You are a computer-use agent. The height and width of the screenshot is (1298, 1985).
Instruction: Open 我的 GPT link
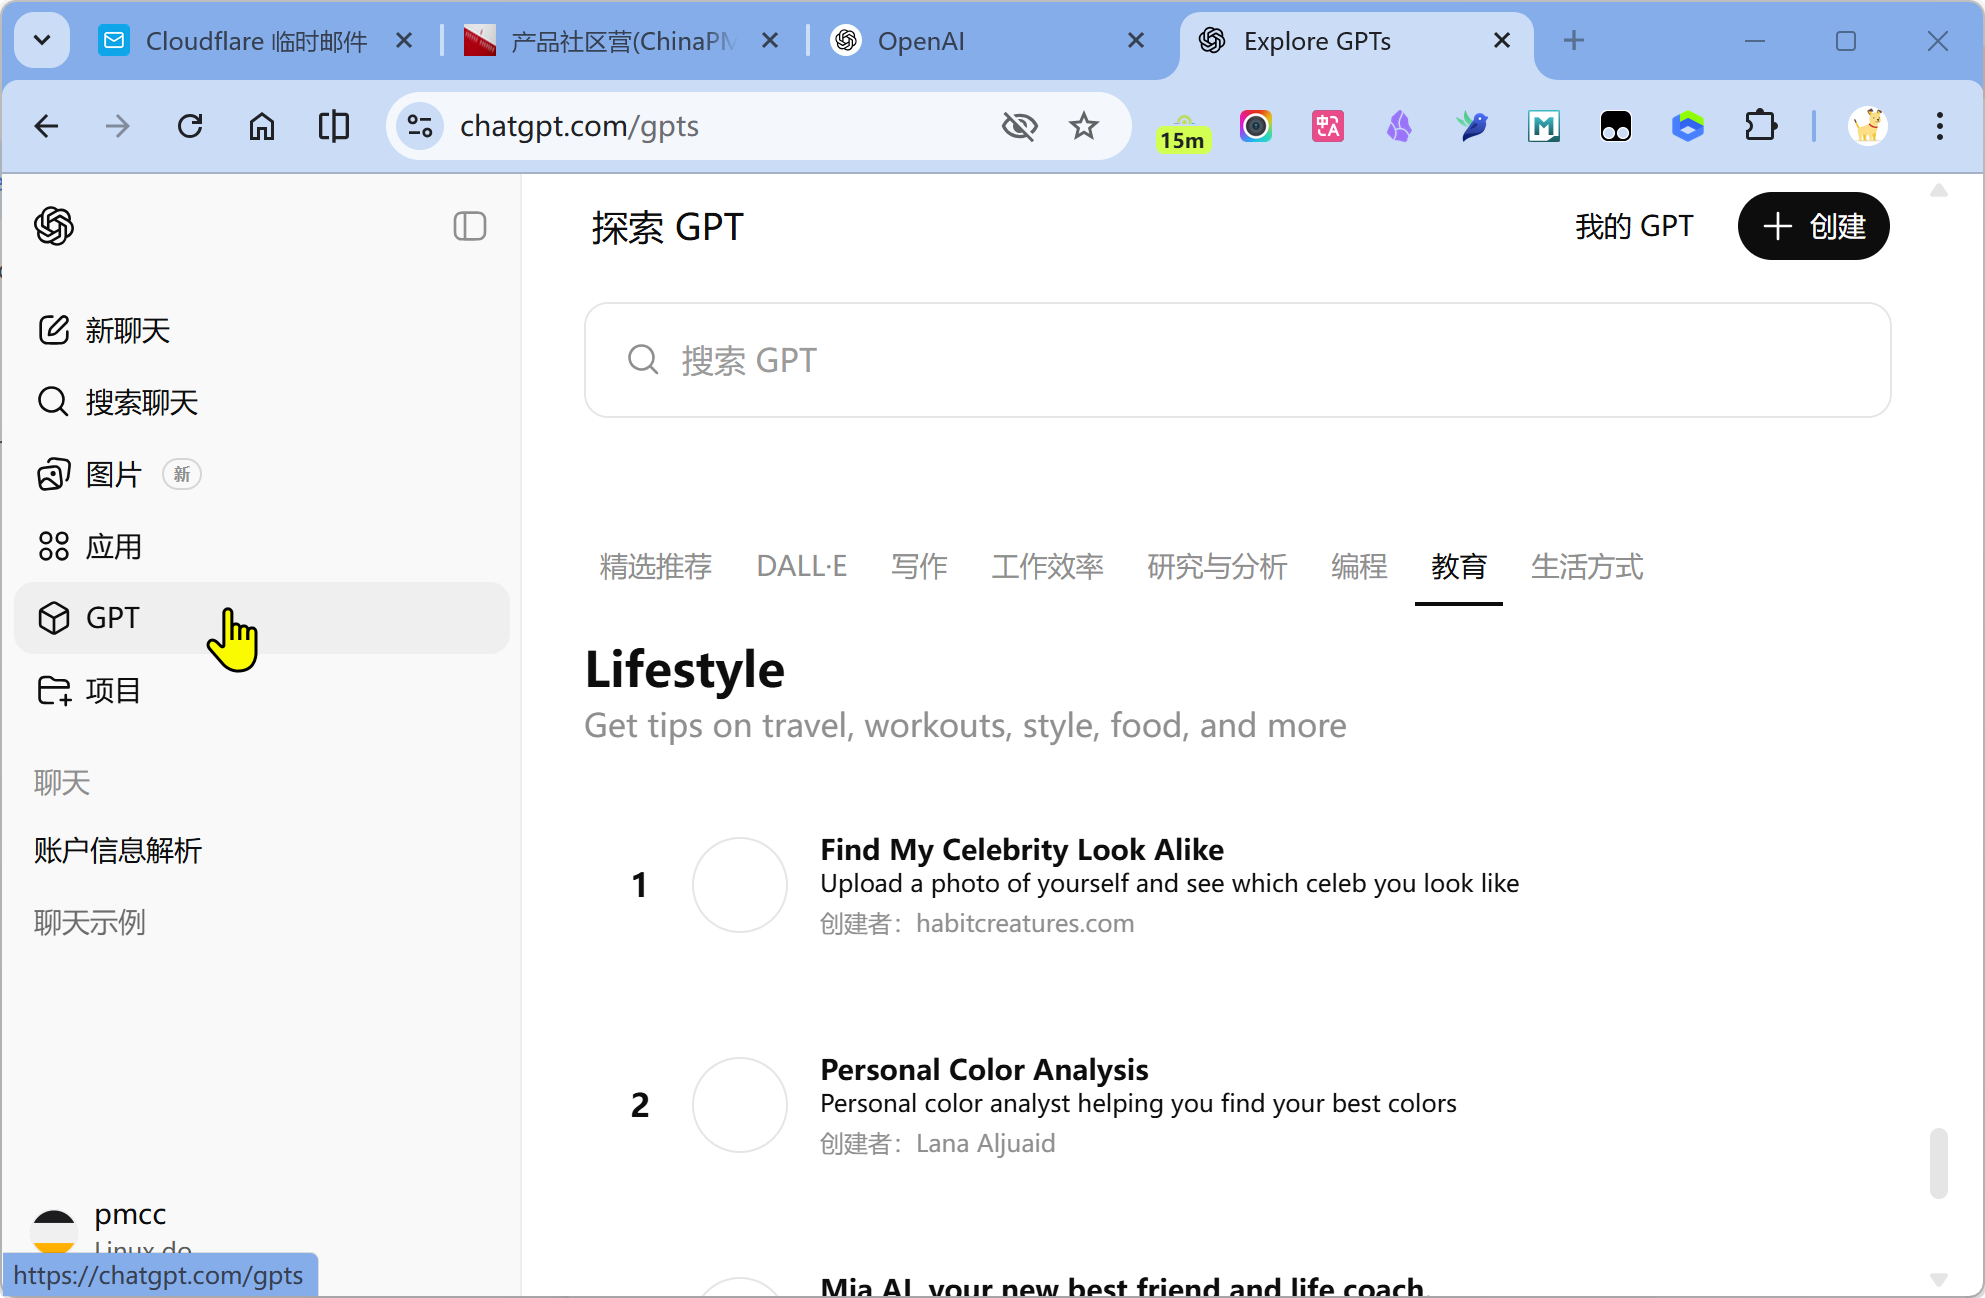1634,226
